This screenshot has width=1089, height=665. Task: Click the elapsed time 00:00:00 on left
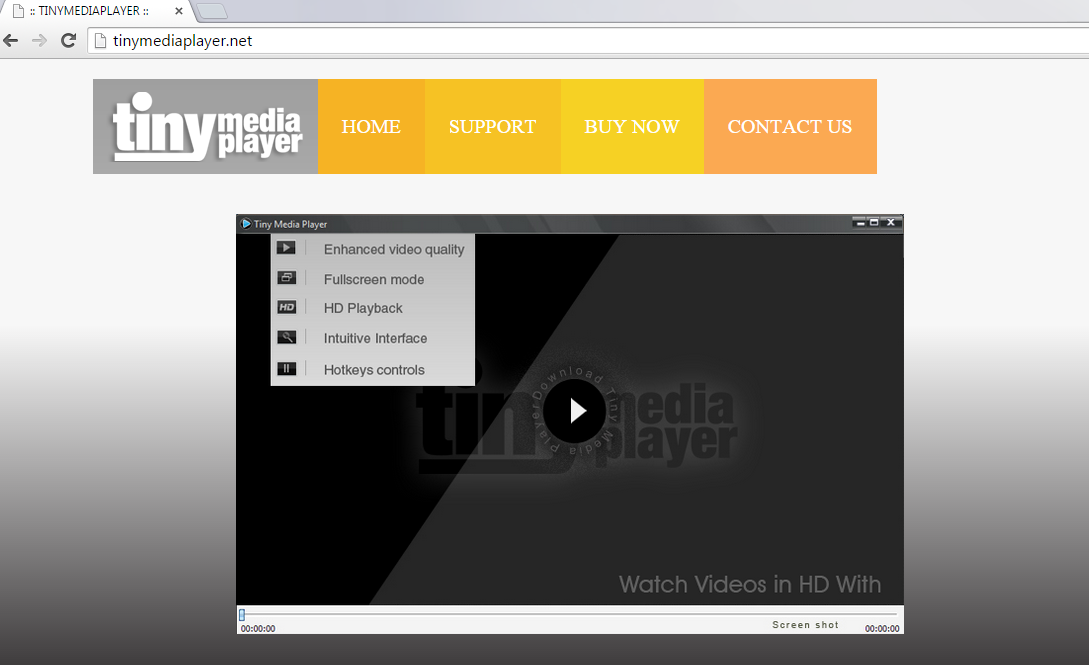pos(258,629)
